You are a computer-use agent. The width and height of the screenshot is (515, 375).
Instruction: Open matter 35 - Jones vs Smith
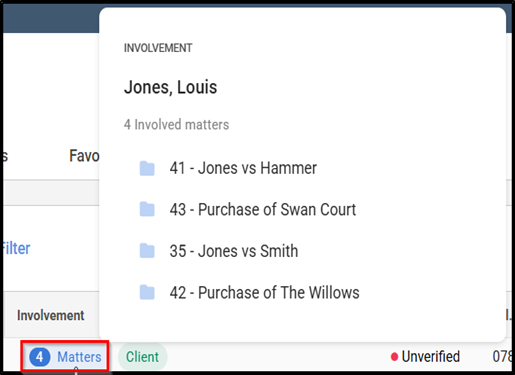coord(234,251)
